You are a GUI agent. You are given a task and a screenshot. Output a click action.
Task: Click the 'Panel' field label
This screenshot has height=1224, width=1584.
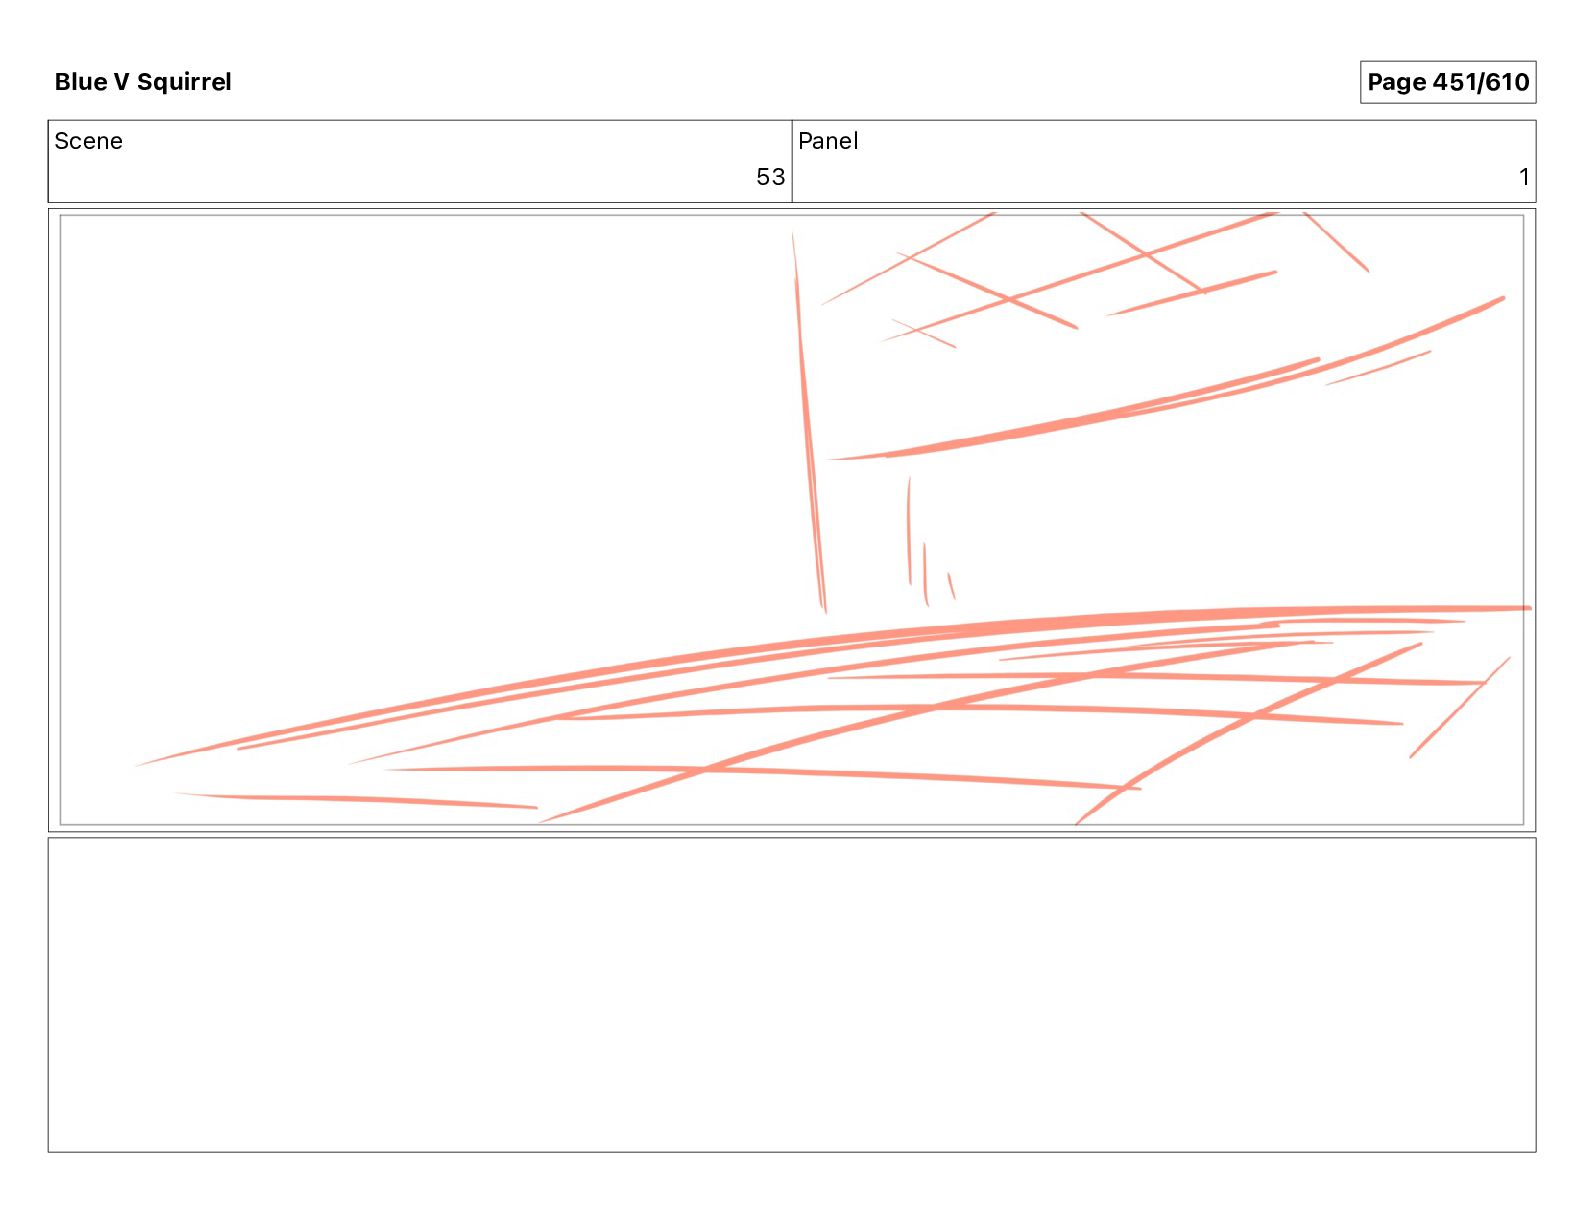pyautogui.click(x=828, y=141)
